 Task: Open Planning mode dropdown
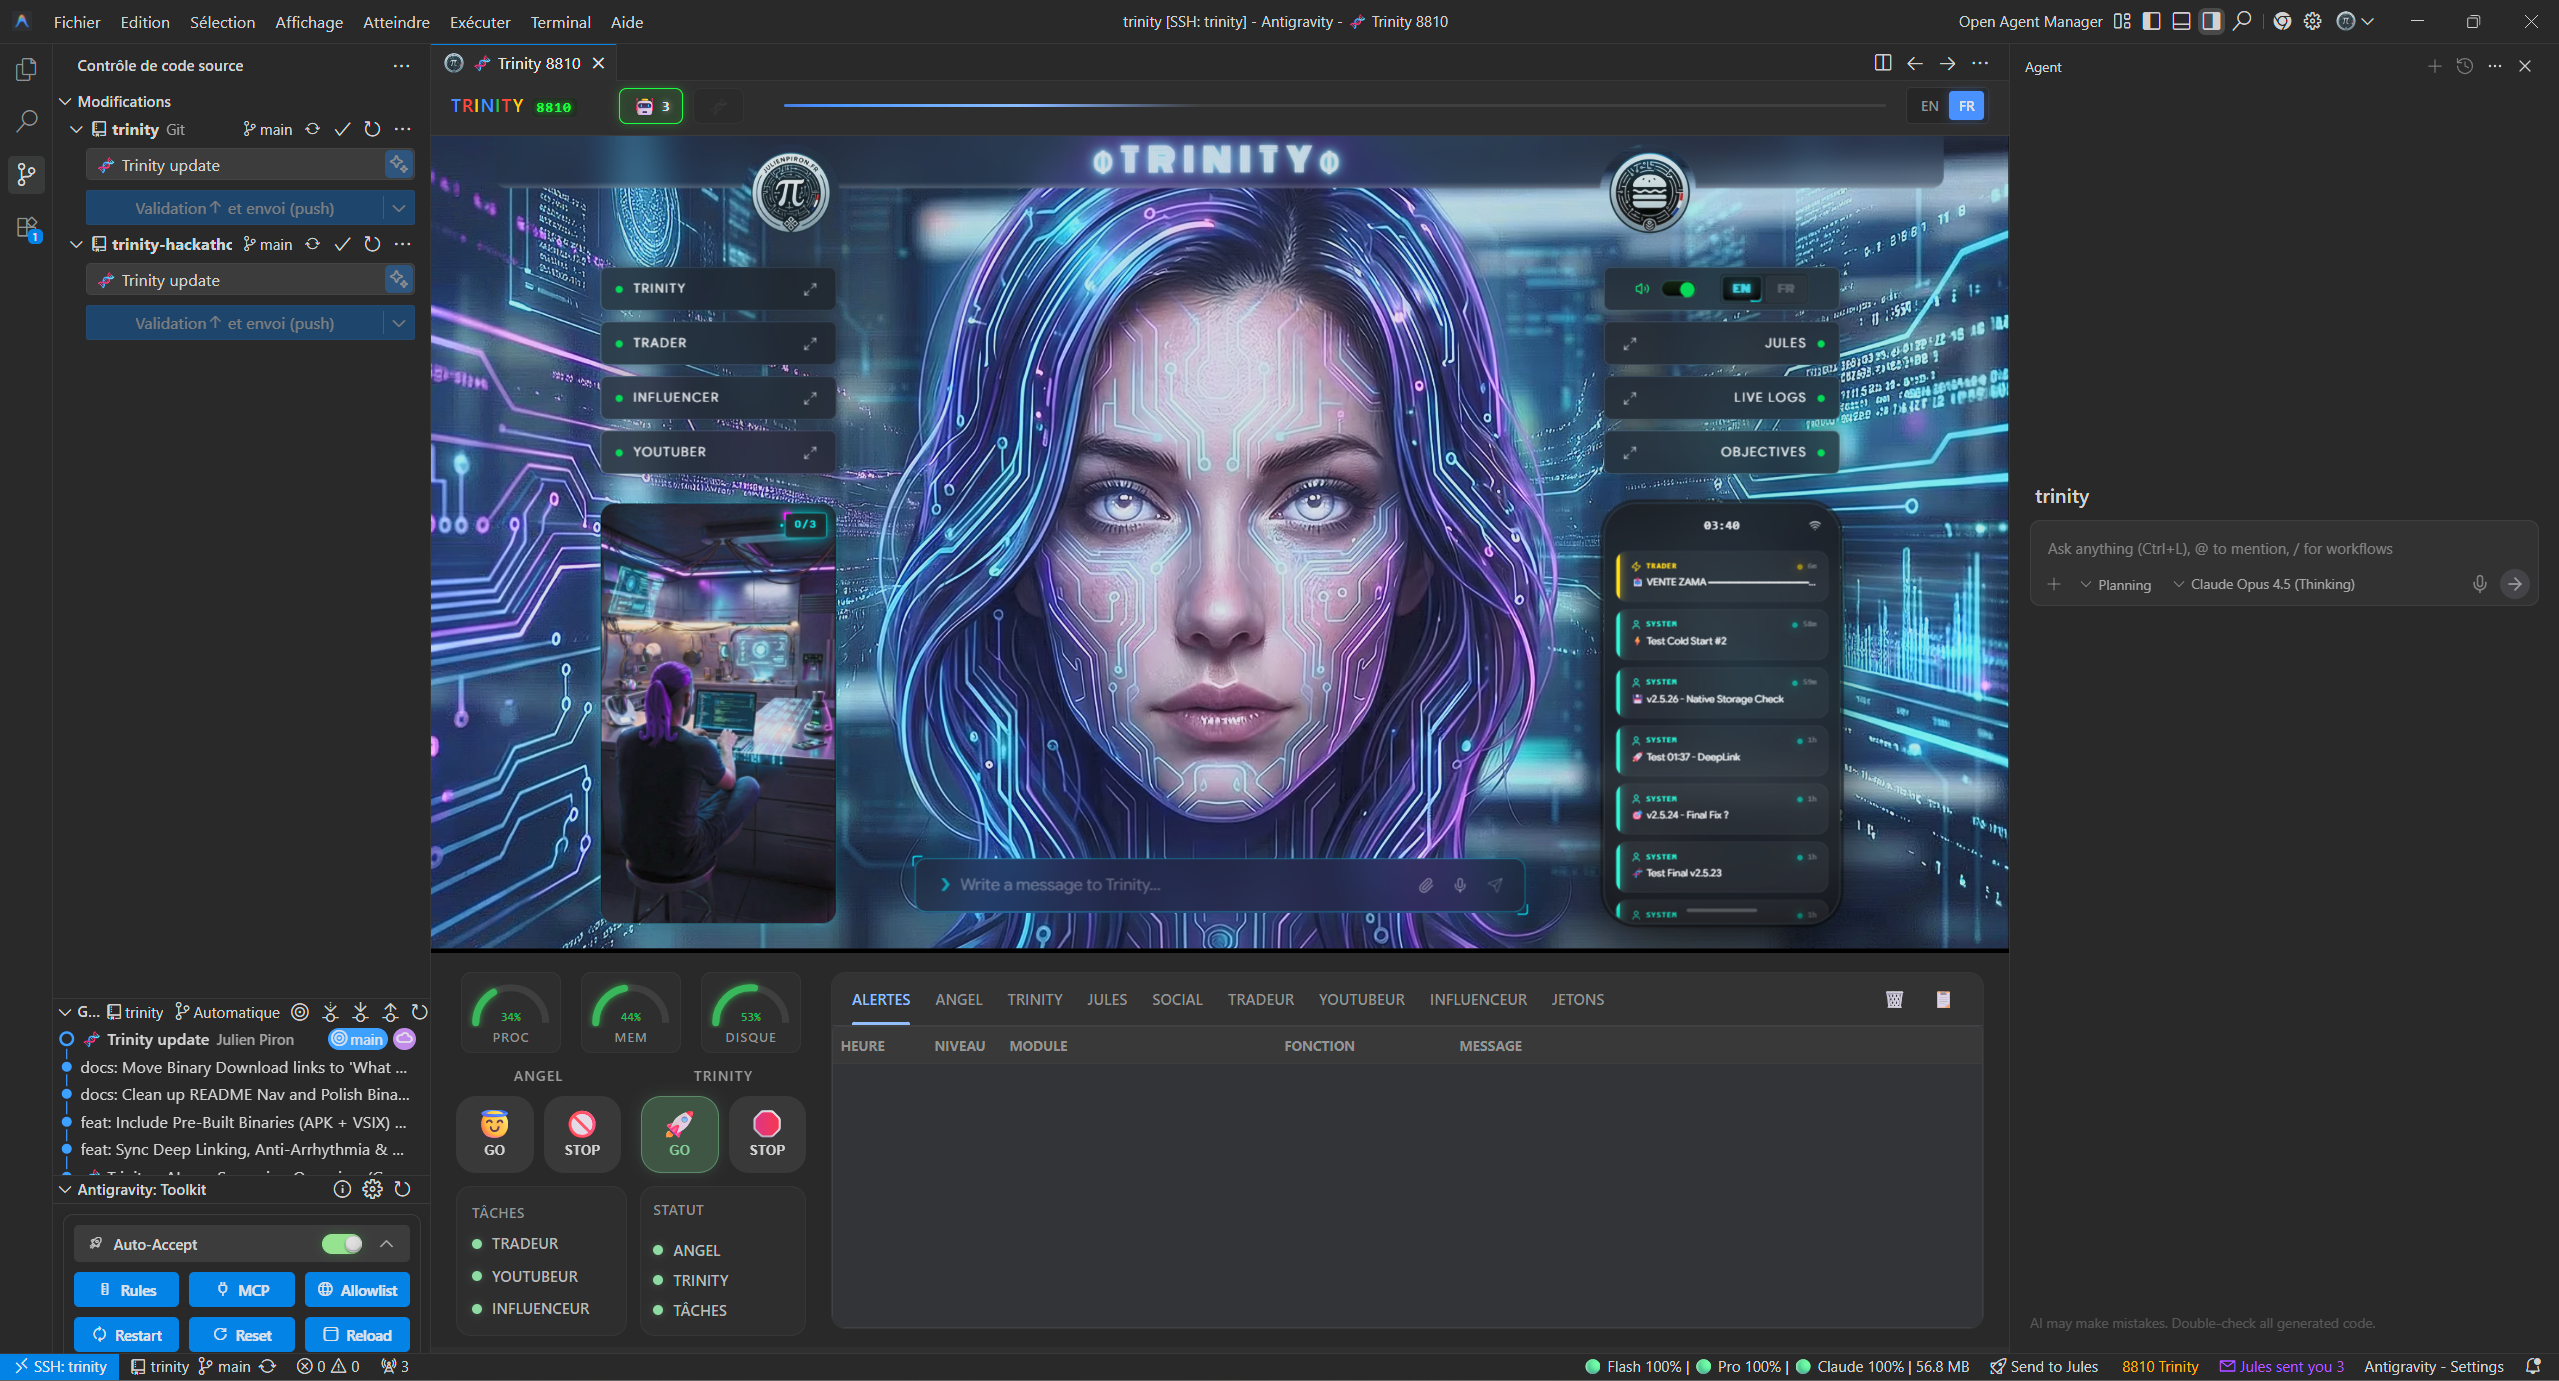click(2116, 584)
